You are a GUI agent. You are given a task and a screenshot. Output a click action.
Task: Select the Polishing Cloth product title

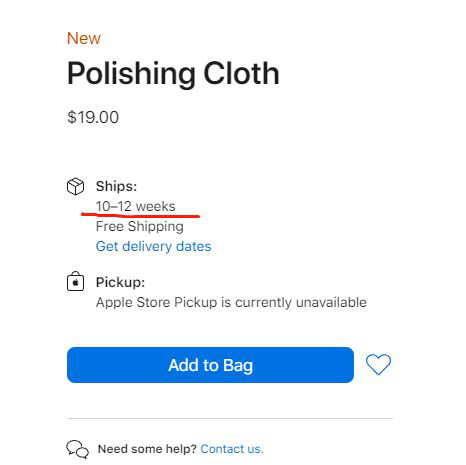coord(173,74)
